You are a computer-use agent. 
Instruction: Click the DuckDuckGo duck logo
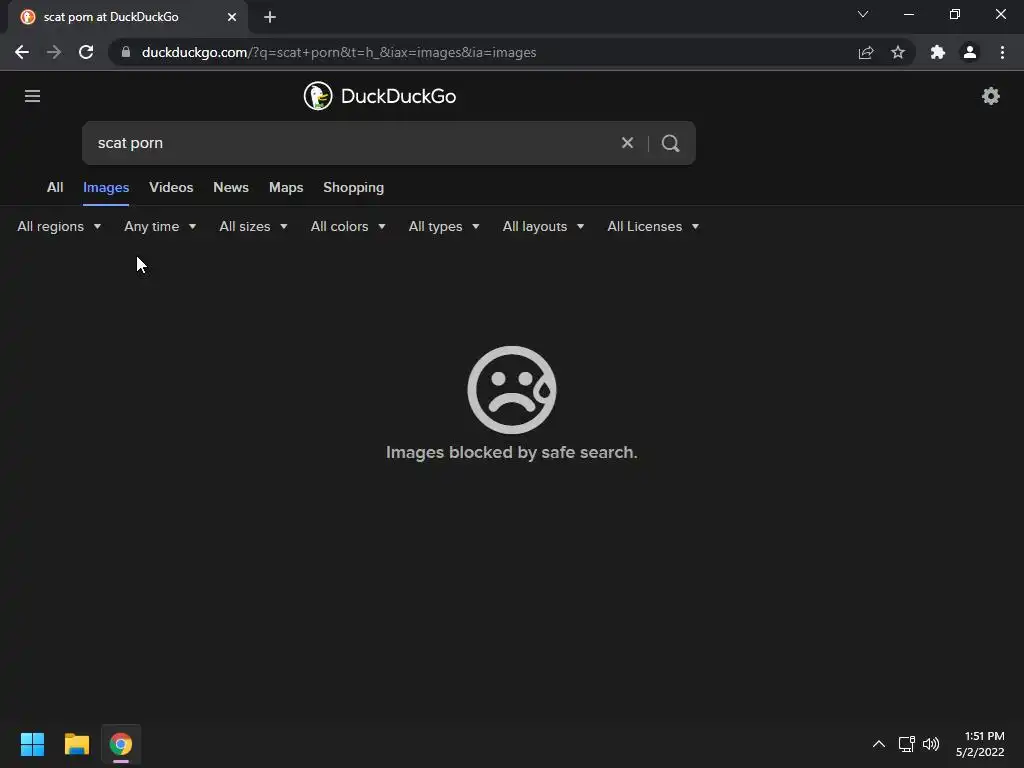click(318, 96)
